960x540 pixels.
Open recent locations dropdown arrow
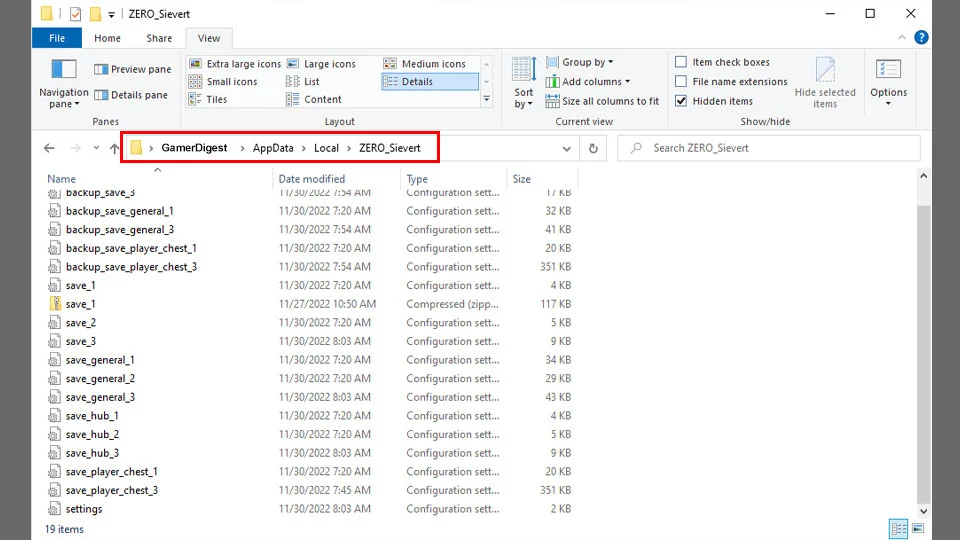(x=96, y=148)
